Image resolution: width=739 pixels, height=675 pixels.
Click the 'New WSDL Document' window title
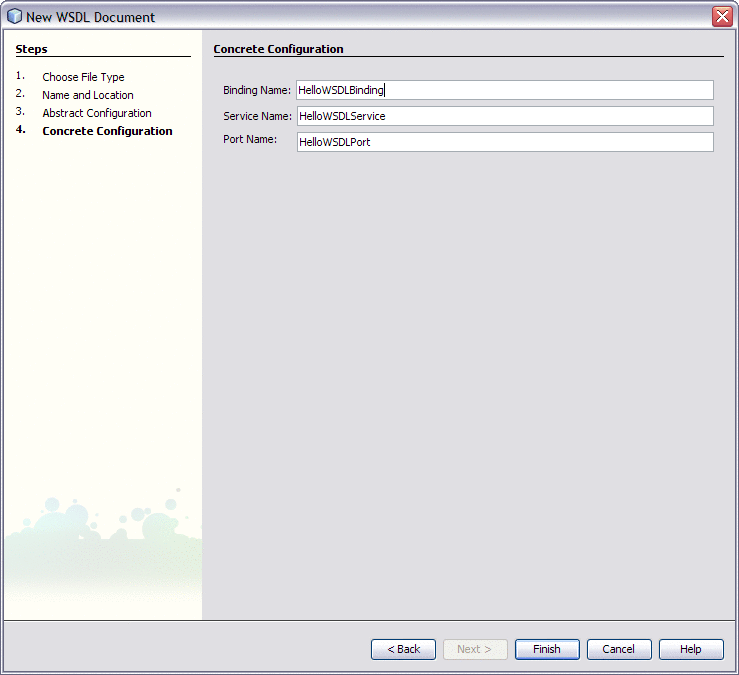point(90,17)
